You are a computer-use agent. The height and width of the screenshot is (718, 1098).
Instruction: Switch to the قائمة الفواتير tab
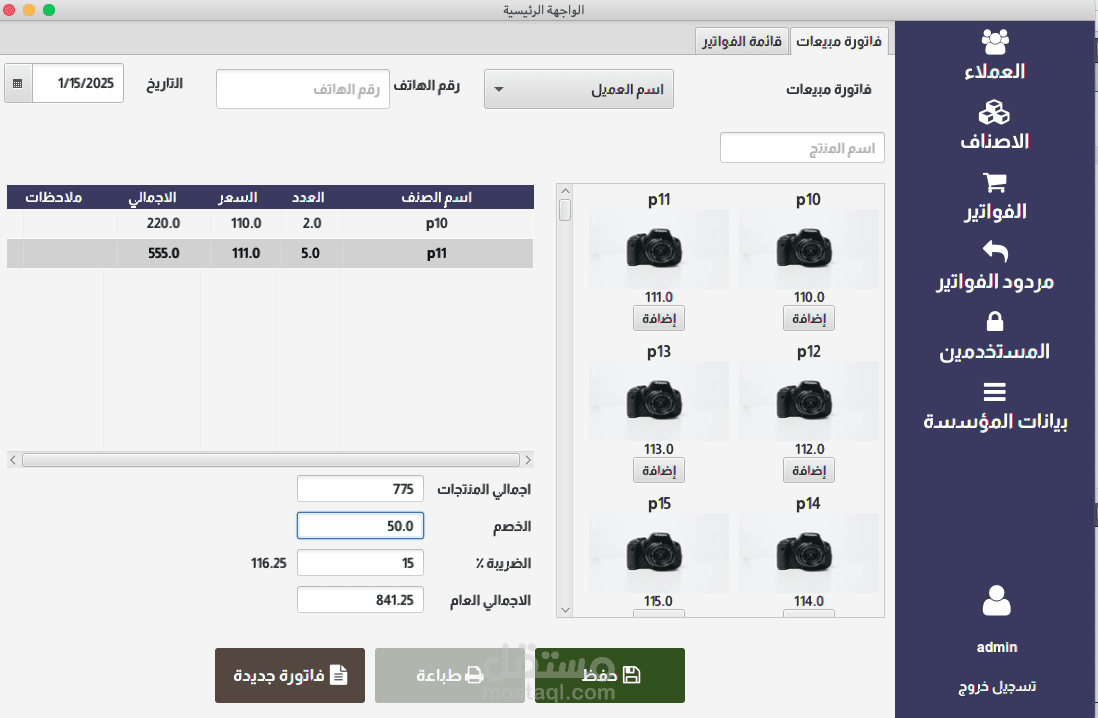(x=742, y=42)
